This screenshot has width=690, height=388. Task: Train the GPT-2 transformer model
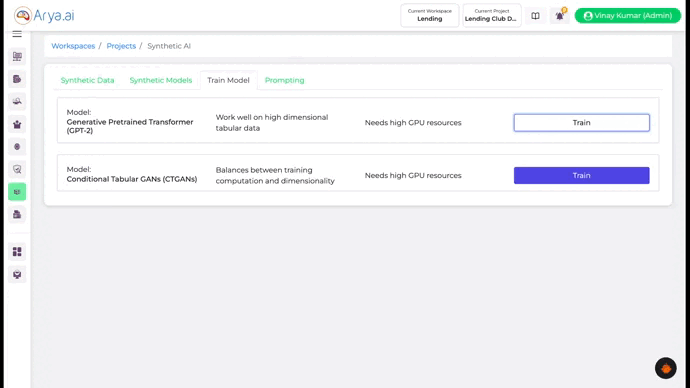point(581,123)
